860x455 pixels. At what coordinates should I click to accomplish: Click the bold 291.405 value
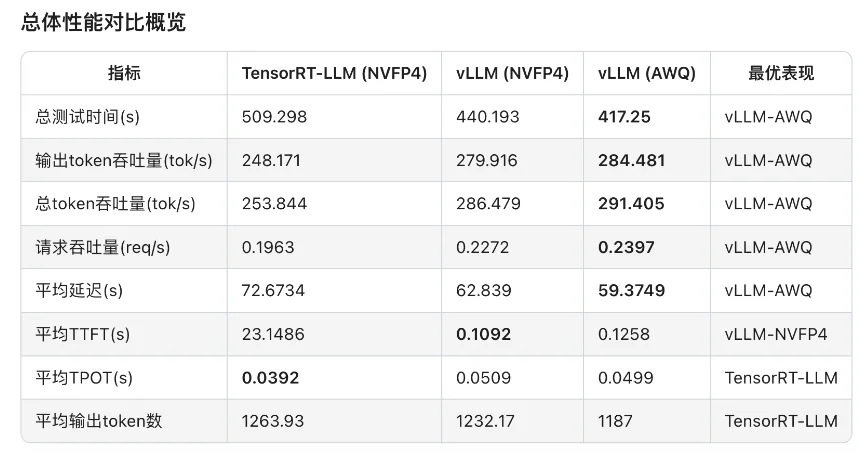632,204
